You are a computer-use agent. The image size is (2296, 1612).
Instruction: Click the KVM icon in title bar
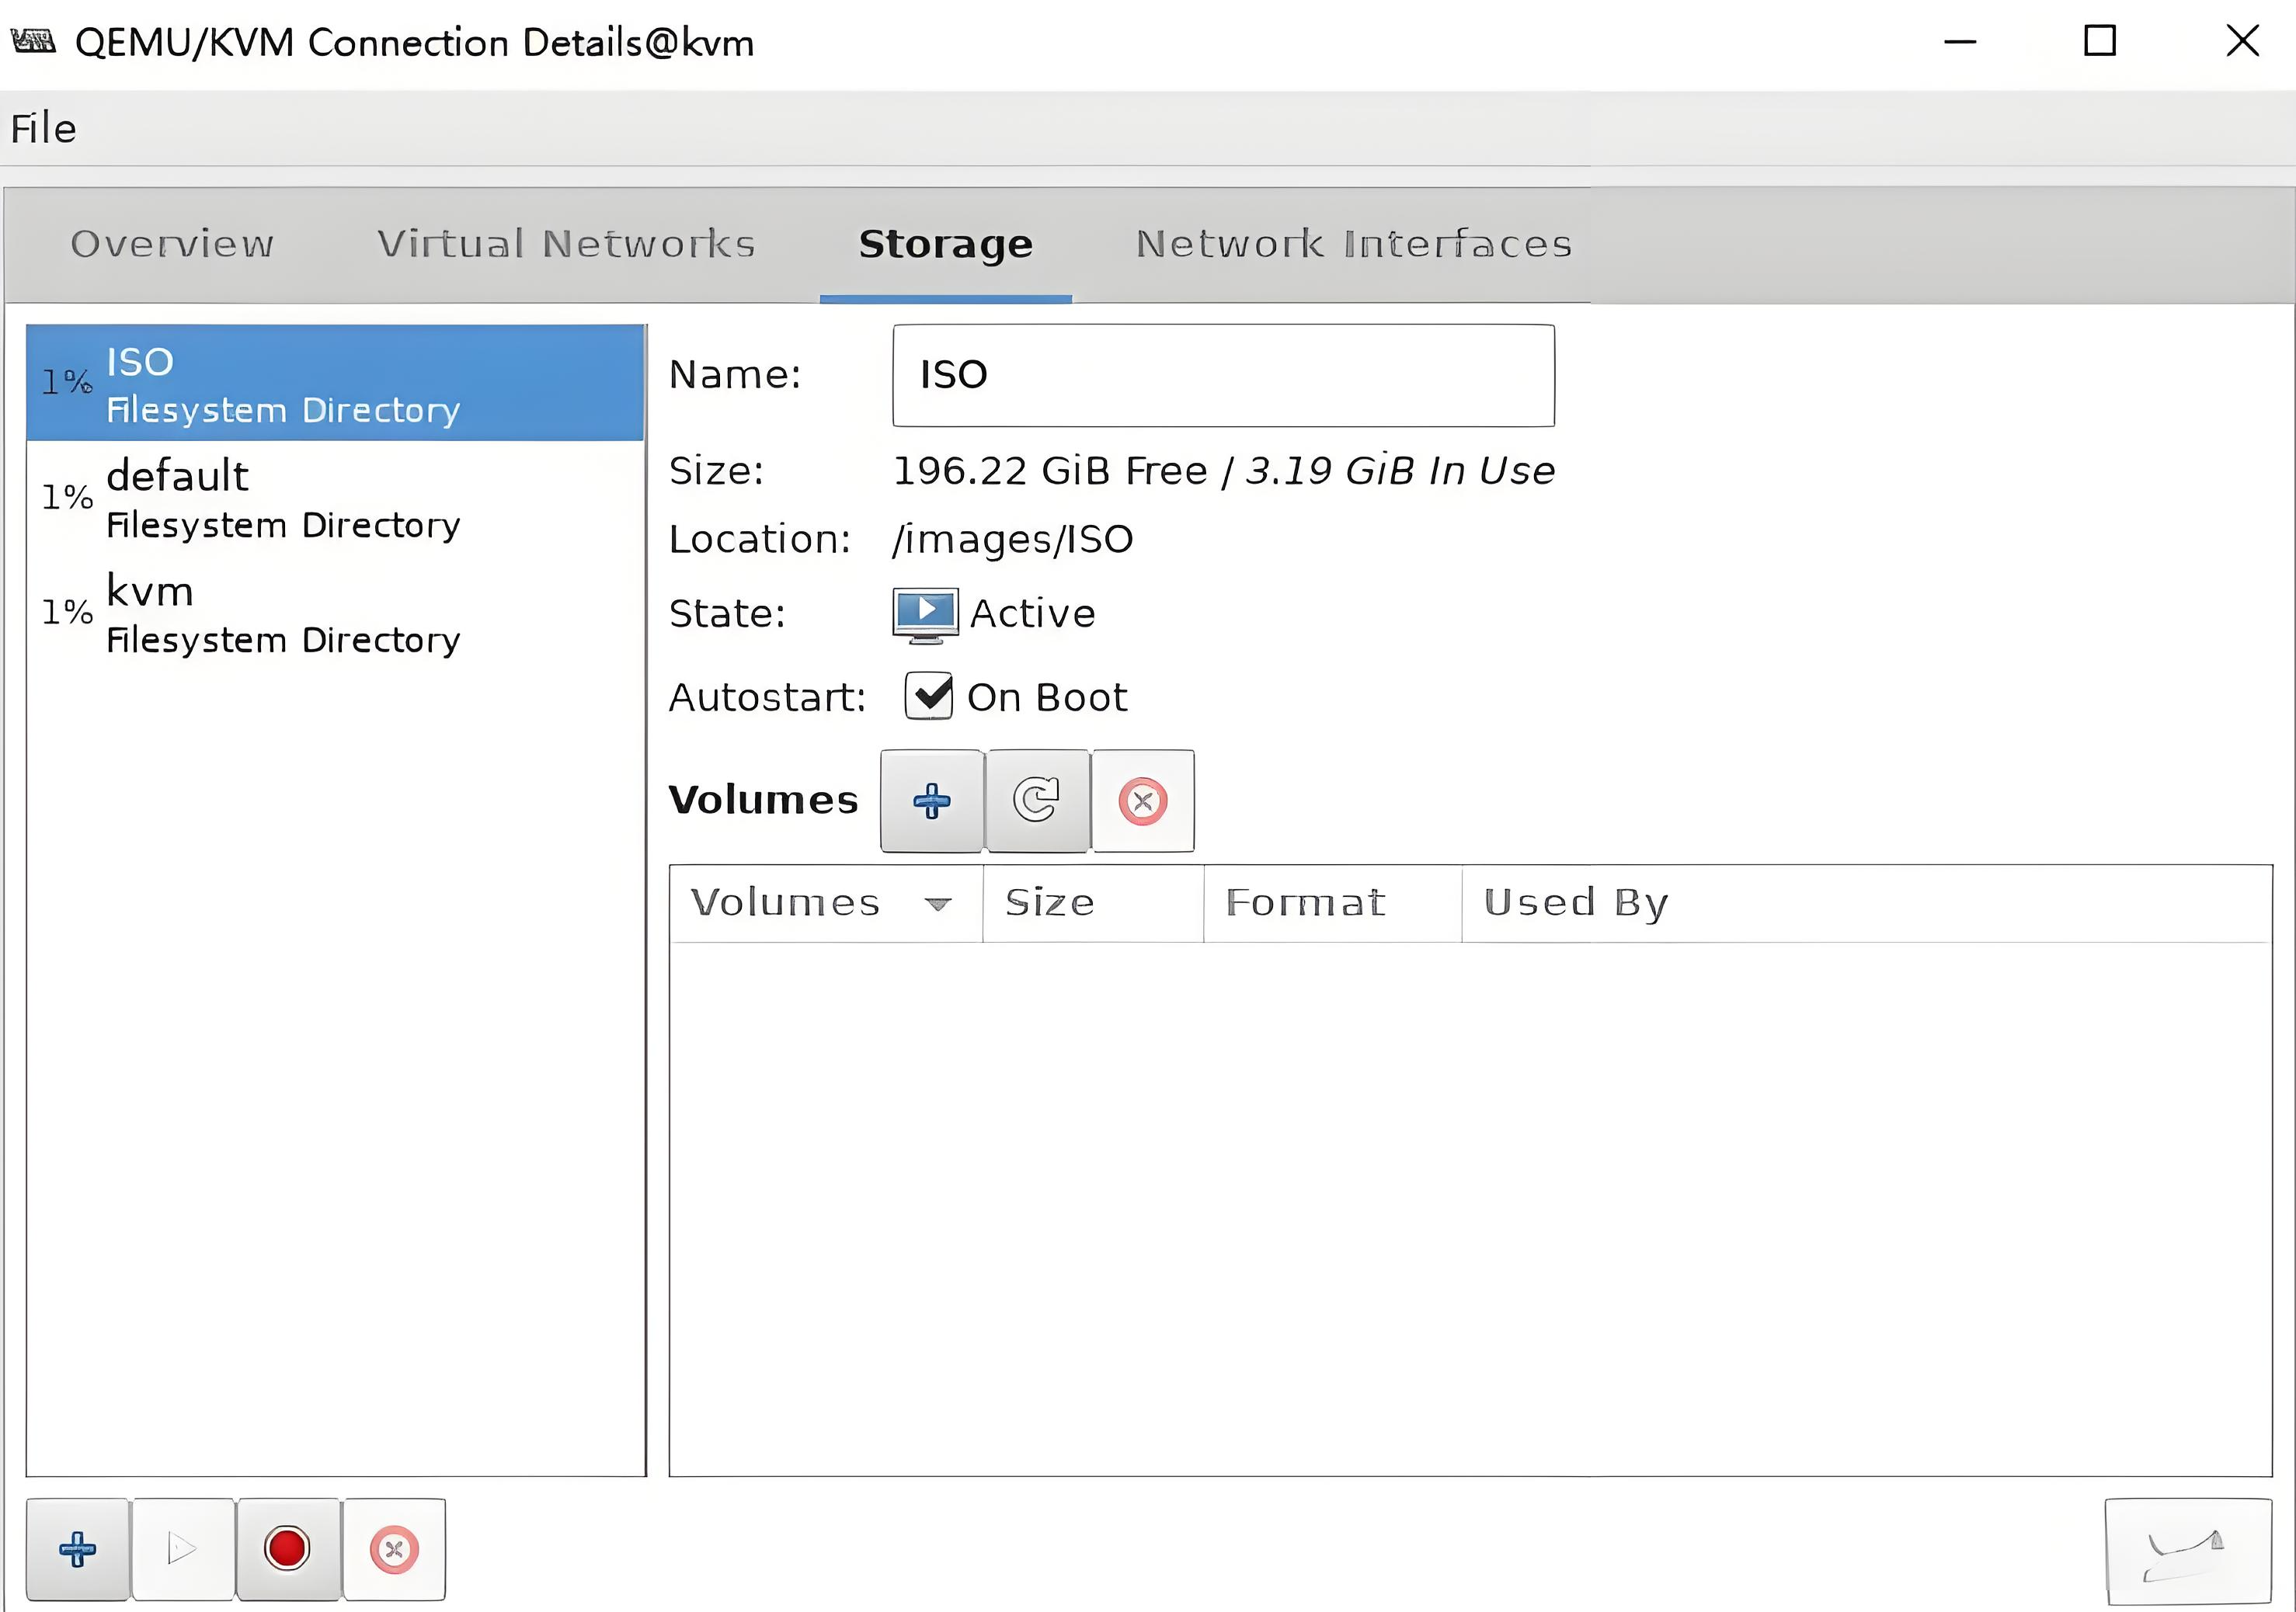coord(33,42)
